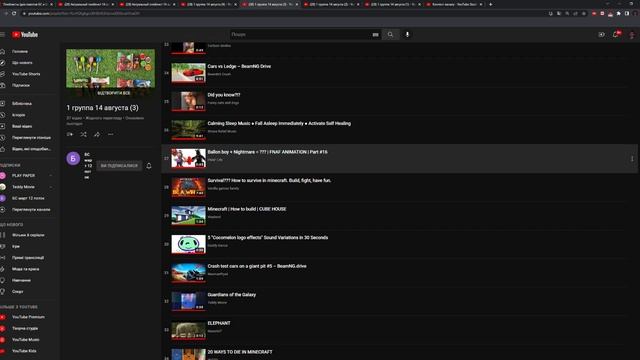Click the search magnifier button
Viewport: 640px width, 360px height.
(391, 35)
